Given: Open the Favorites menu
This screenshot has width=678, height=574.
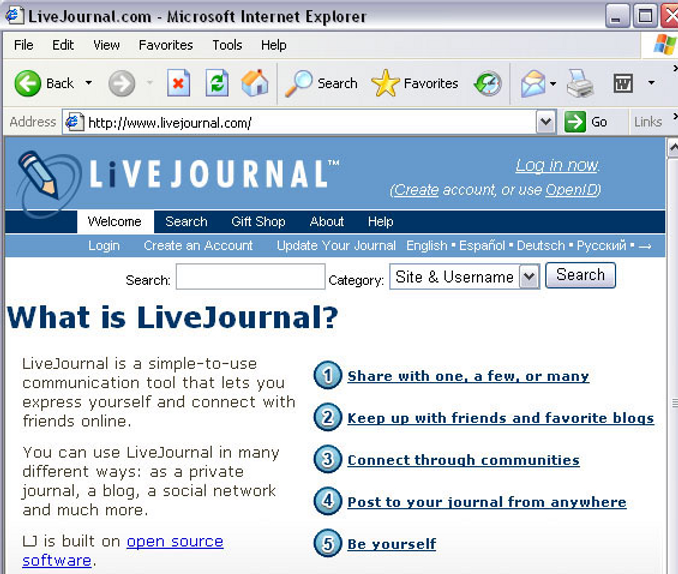Looking at the screenshot, I should pyautogui.click(x=166, y=45).
